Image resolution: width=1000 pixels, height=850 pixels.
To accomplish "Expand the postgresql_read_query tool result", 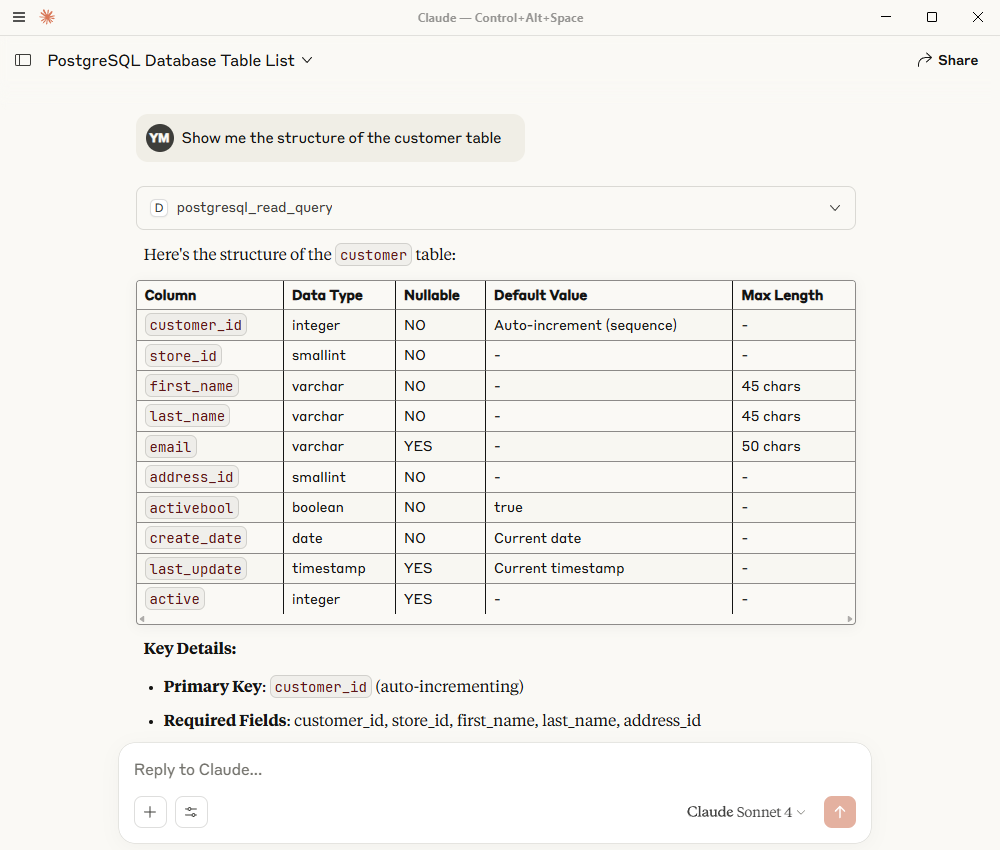I will tap(496, 208).
